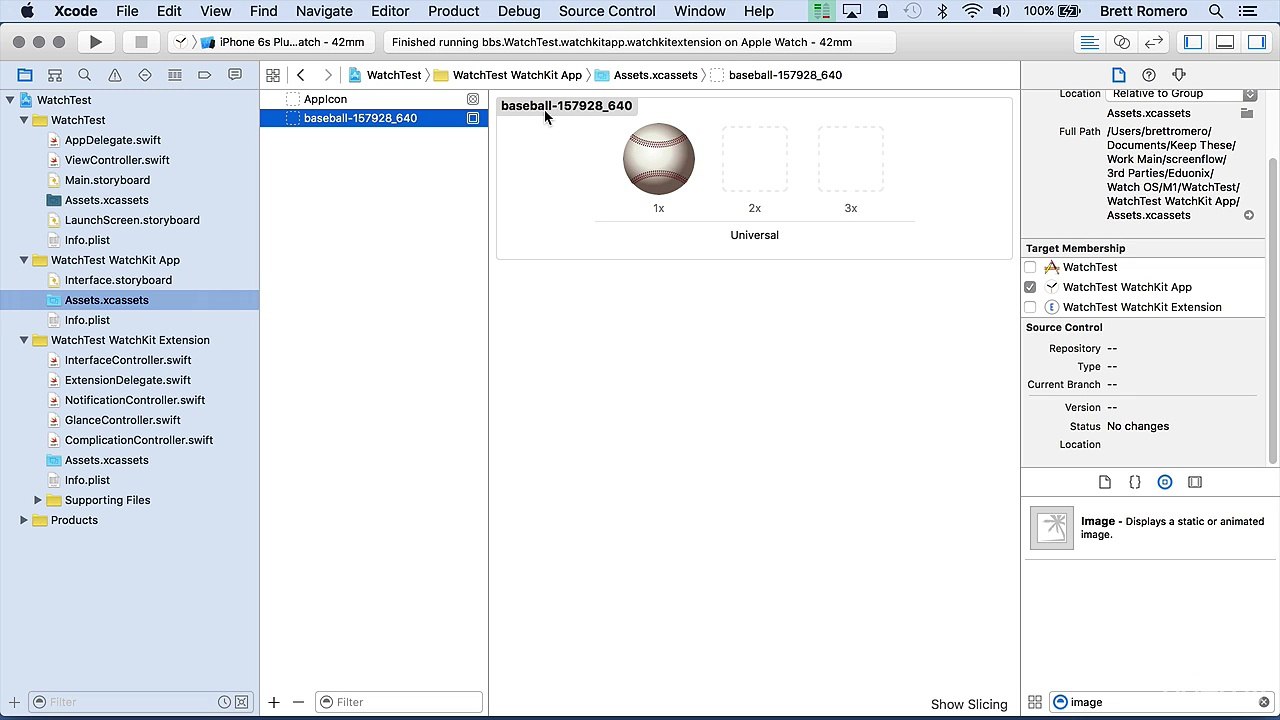
Task: Show the object library
Action: [1165, 482]
